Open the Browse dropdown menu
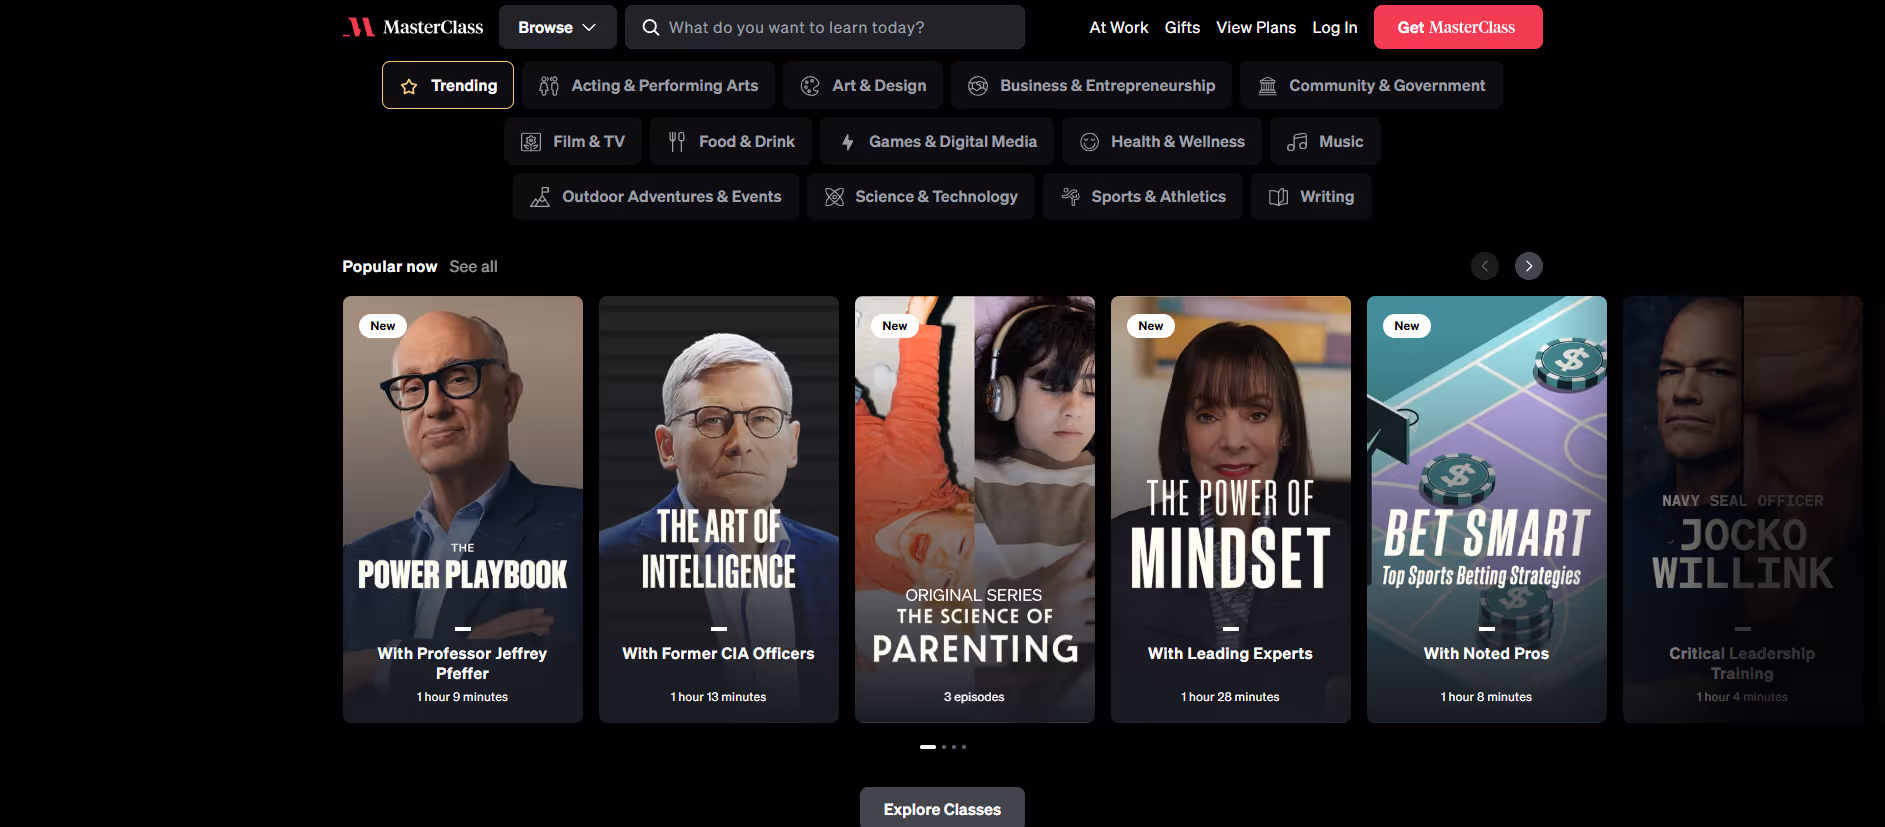The image size is (1885, 827). click(x=557, y=27)
